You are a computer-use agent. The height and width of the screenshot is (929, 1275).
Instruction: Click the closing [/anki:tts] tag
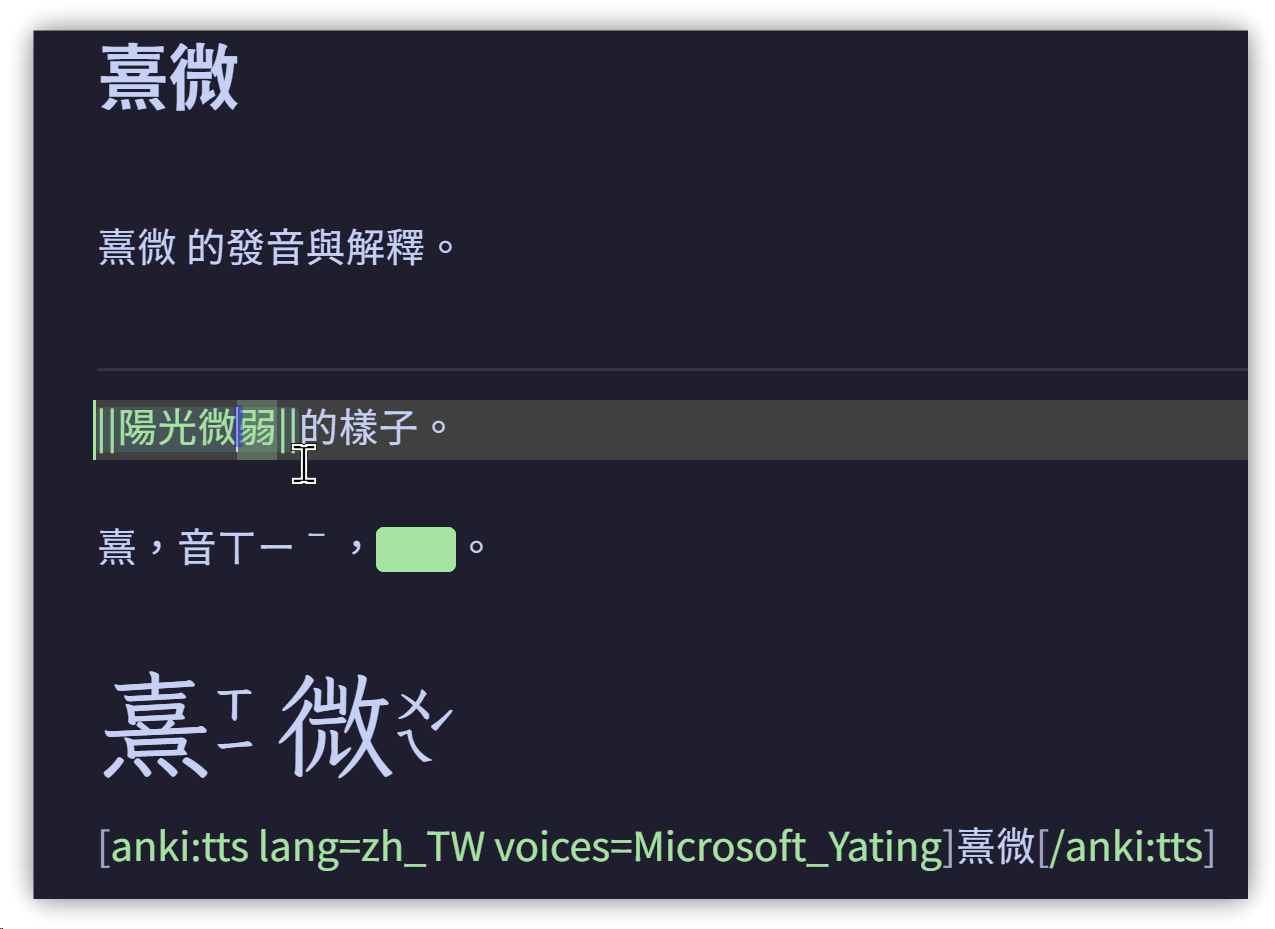click(1126, 847)
